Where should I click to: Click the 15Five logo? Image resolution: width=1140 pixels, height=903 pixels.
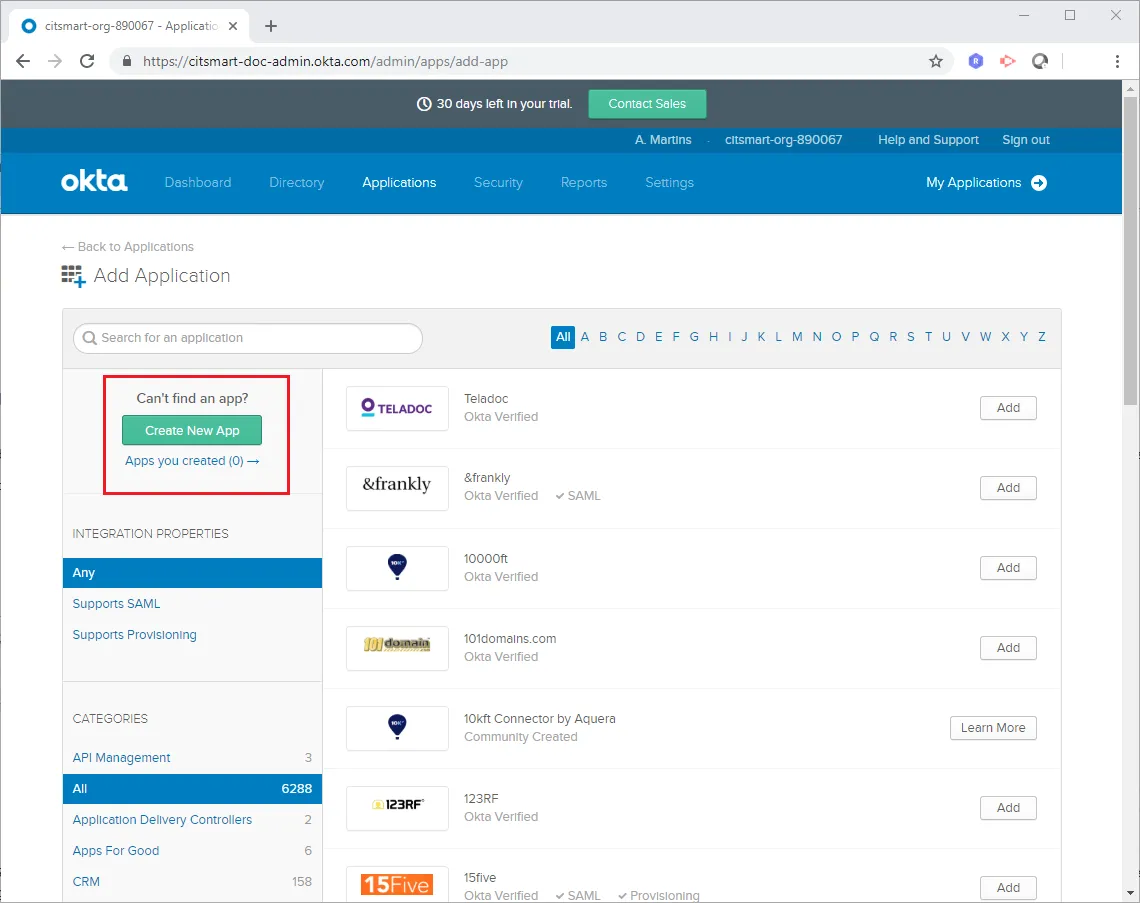(397, 884)
